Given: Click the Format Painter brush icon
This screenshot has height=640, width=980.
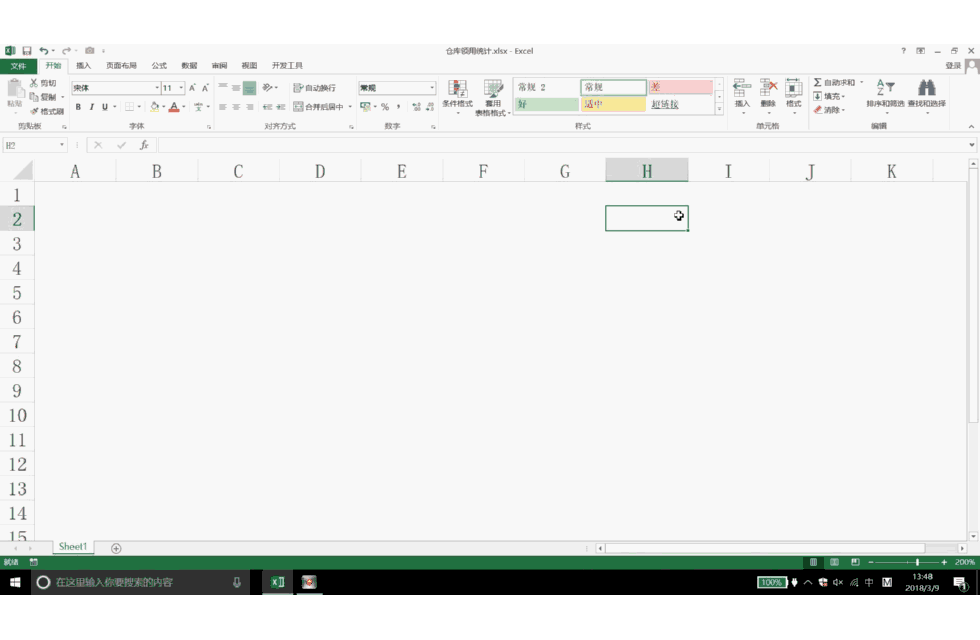Looking at the screenshot, I should click(34, 111).
